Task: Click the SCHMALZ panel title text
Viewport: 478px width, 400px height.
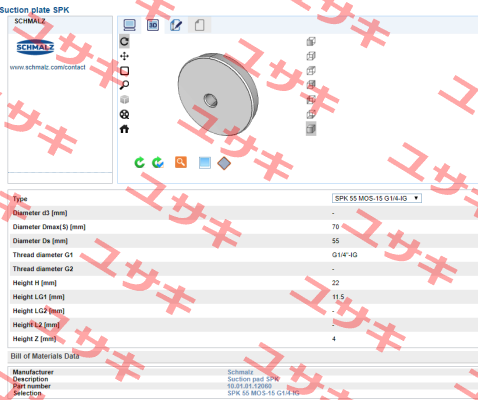Action: [30, 21]
